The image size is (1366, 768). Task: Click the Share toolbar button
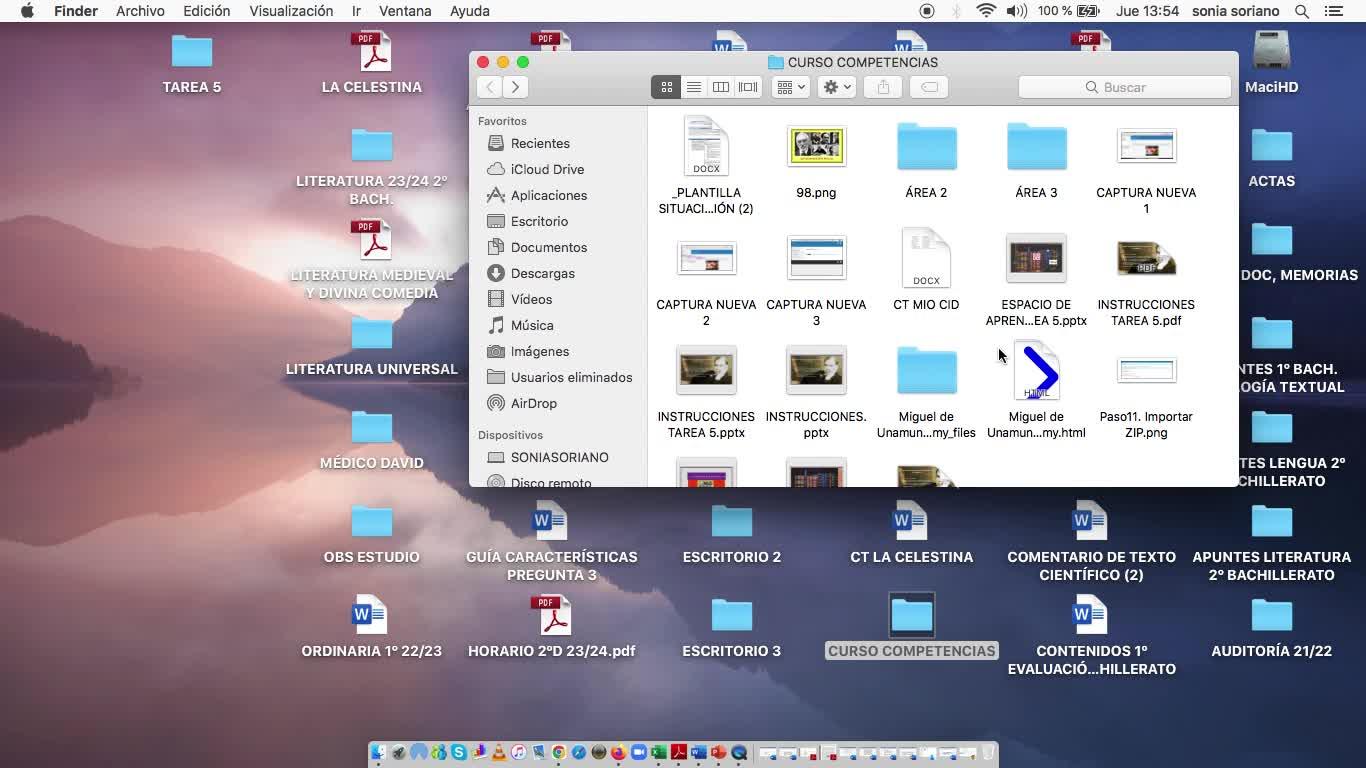pyautogui.click(x=883, y=87)
